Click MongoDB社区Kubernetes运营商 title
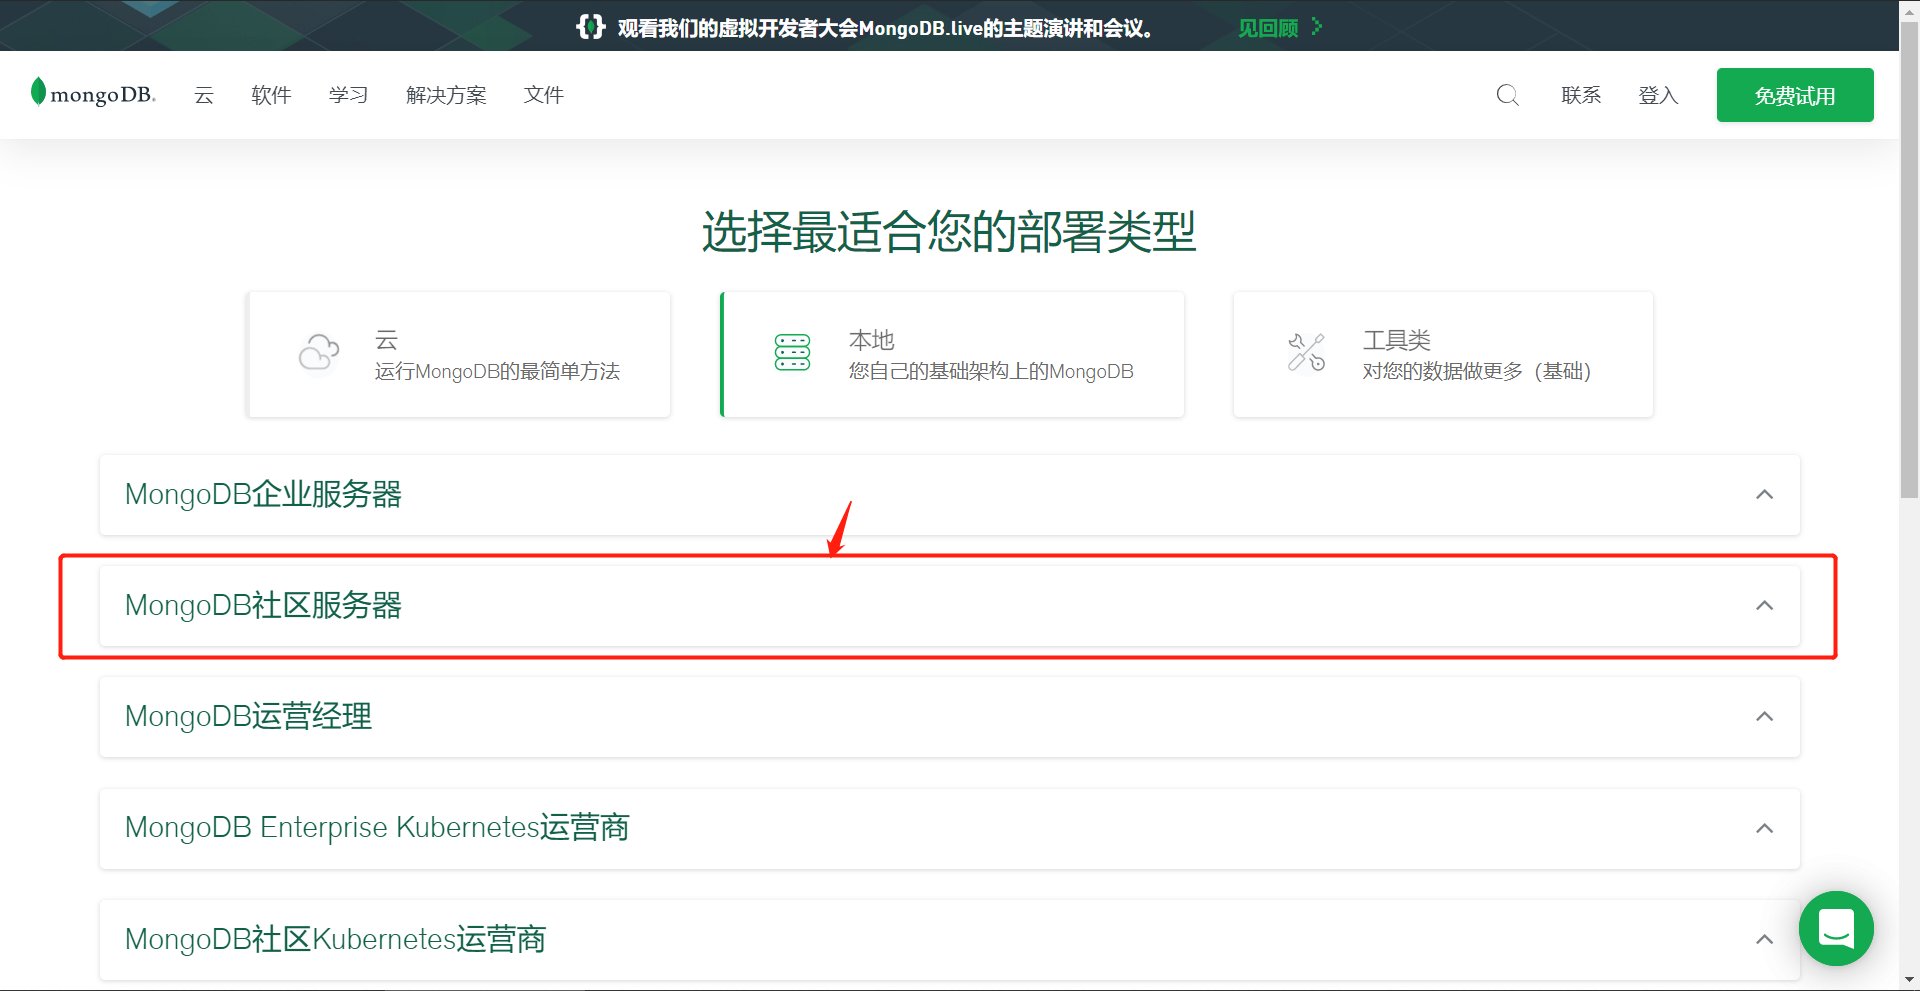 coord(335,939)
